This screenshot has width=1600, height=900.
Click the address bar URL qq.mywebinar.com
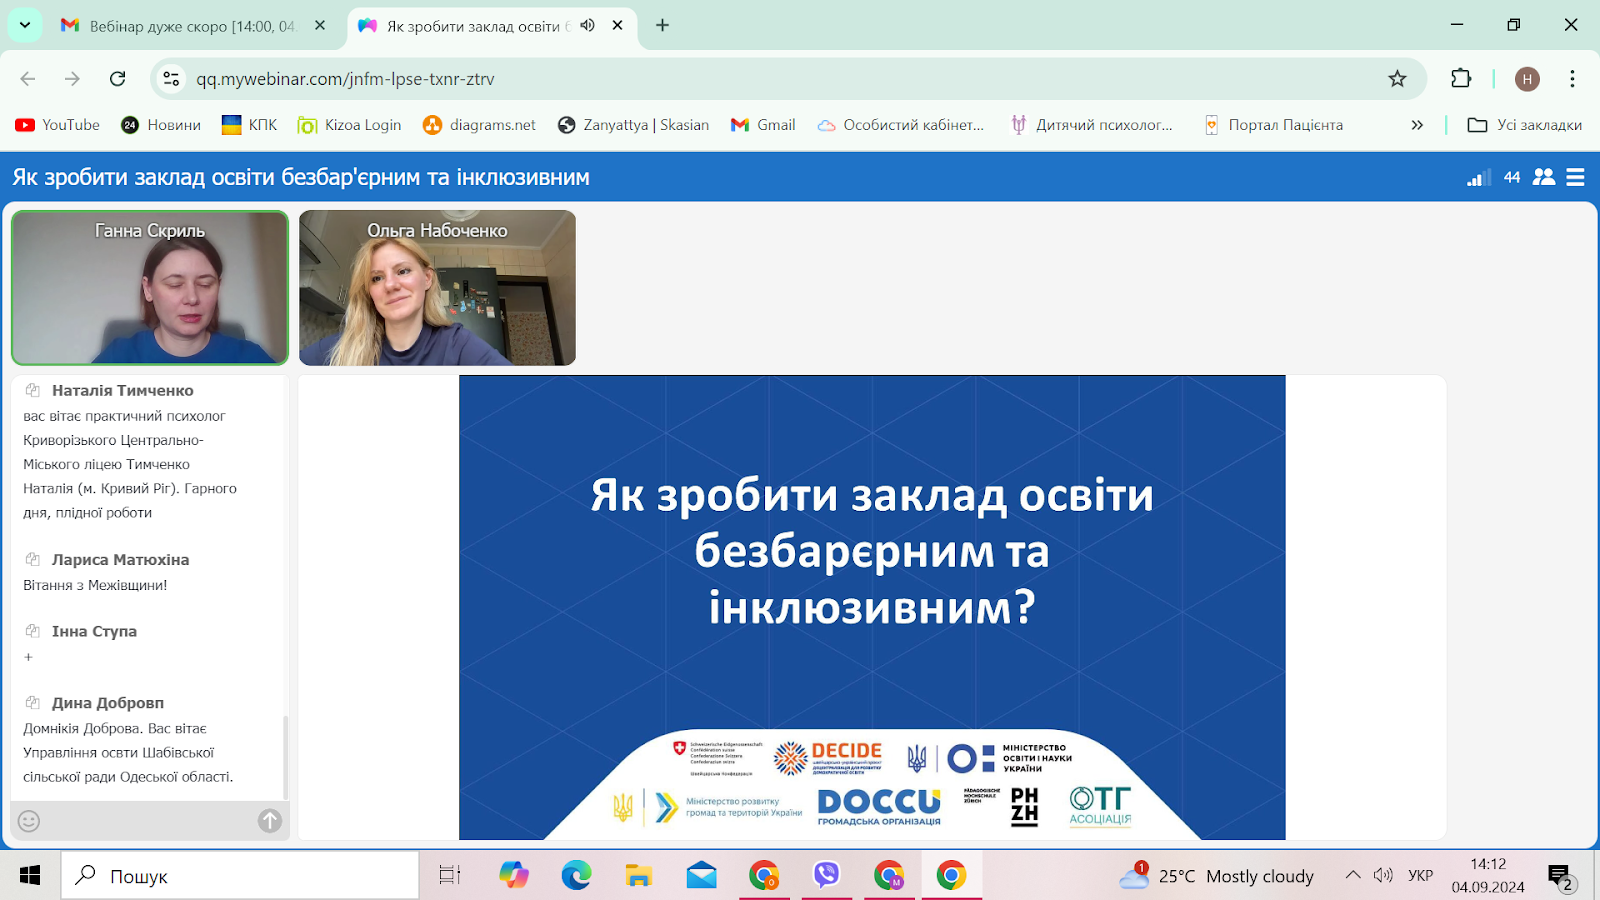point(345,79)
